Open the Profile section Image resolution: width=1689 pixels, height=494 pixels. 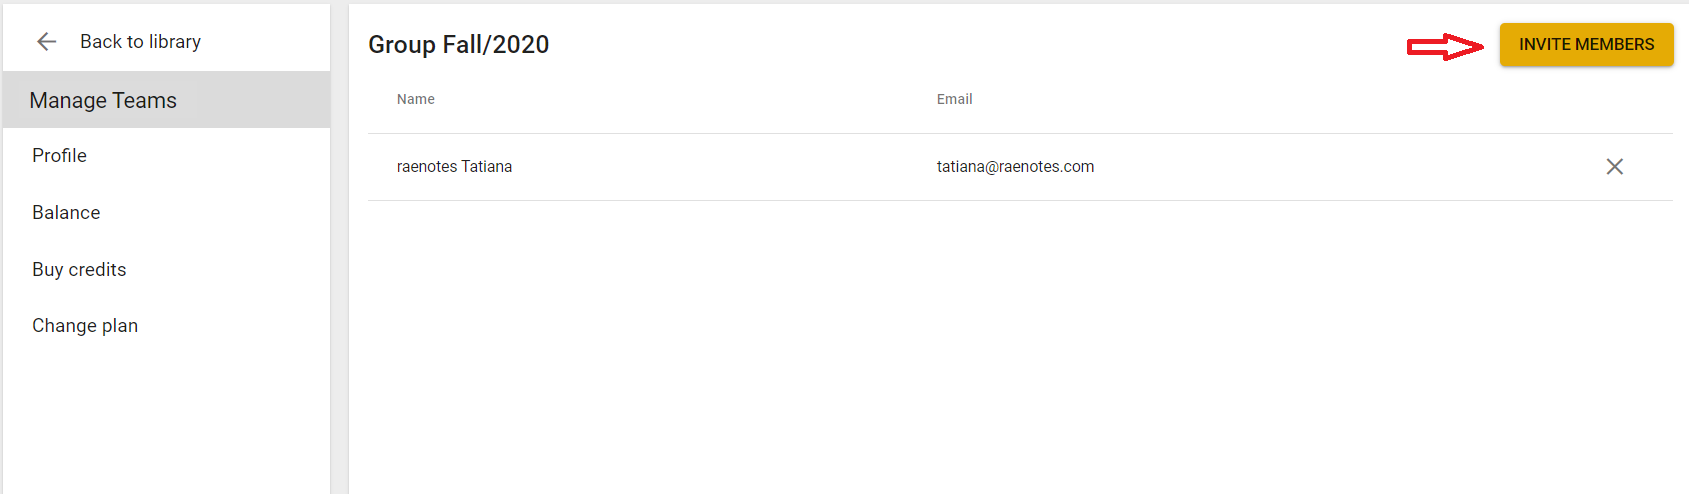click(x=59, y=156)
